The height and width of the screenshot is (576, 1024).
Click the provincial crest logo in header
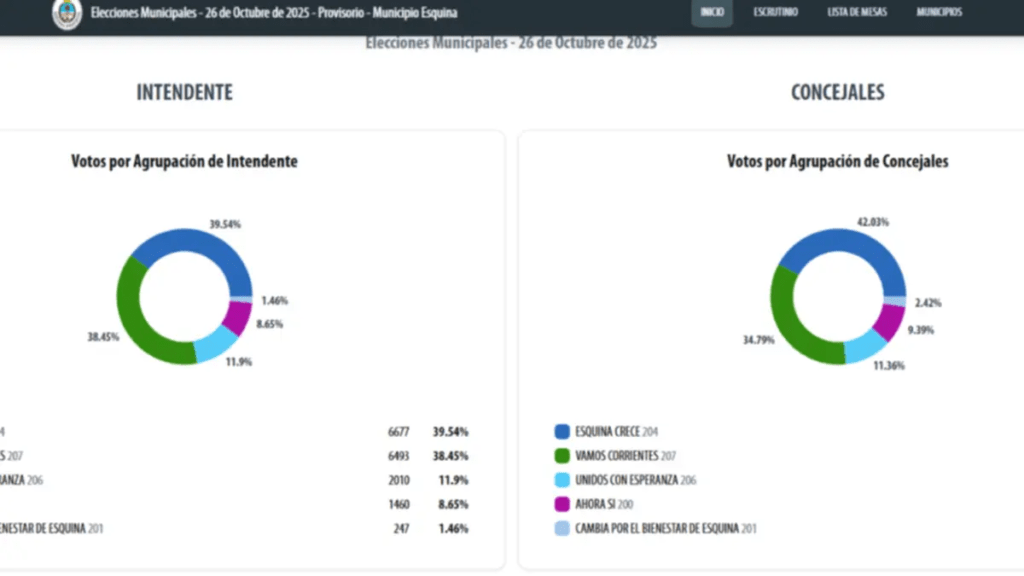pos(67,13)
